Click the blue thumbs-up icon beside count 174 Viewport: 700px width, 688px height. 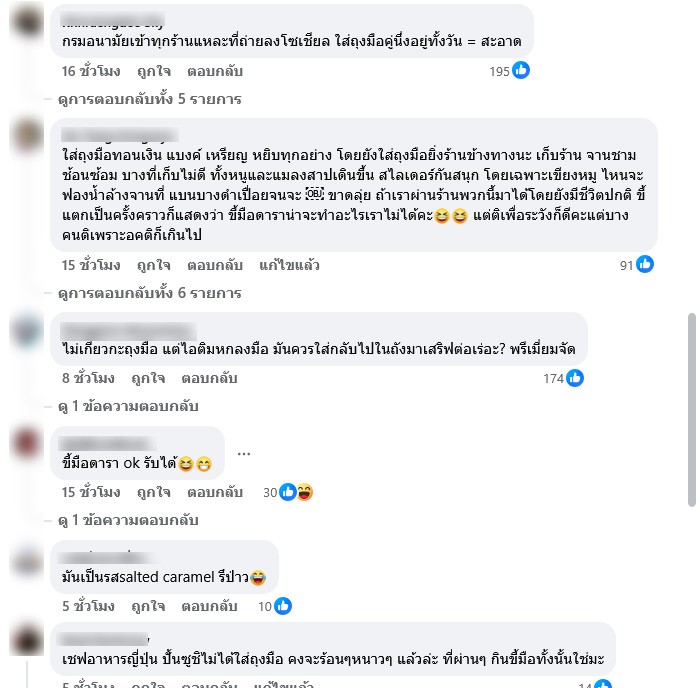pos(575,378)
